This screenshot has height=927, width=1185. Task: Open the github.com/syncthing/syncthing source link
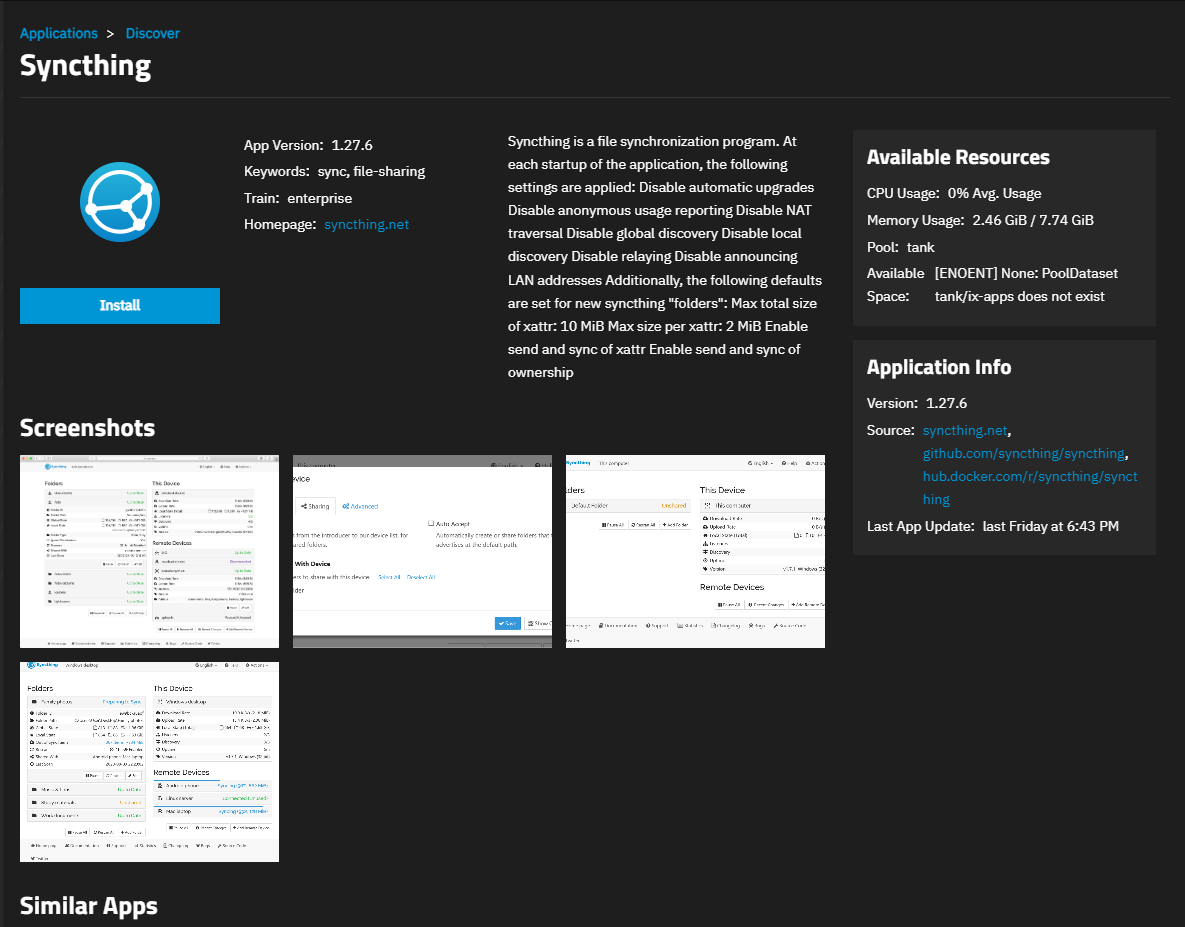(1024, 453)
